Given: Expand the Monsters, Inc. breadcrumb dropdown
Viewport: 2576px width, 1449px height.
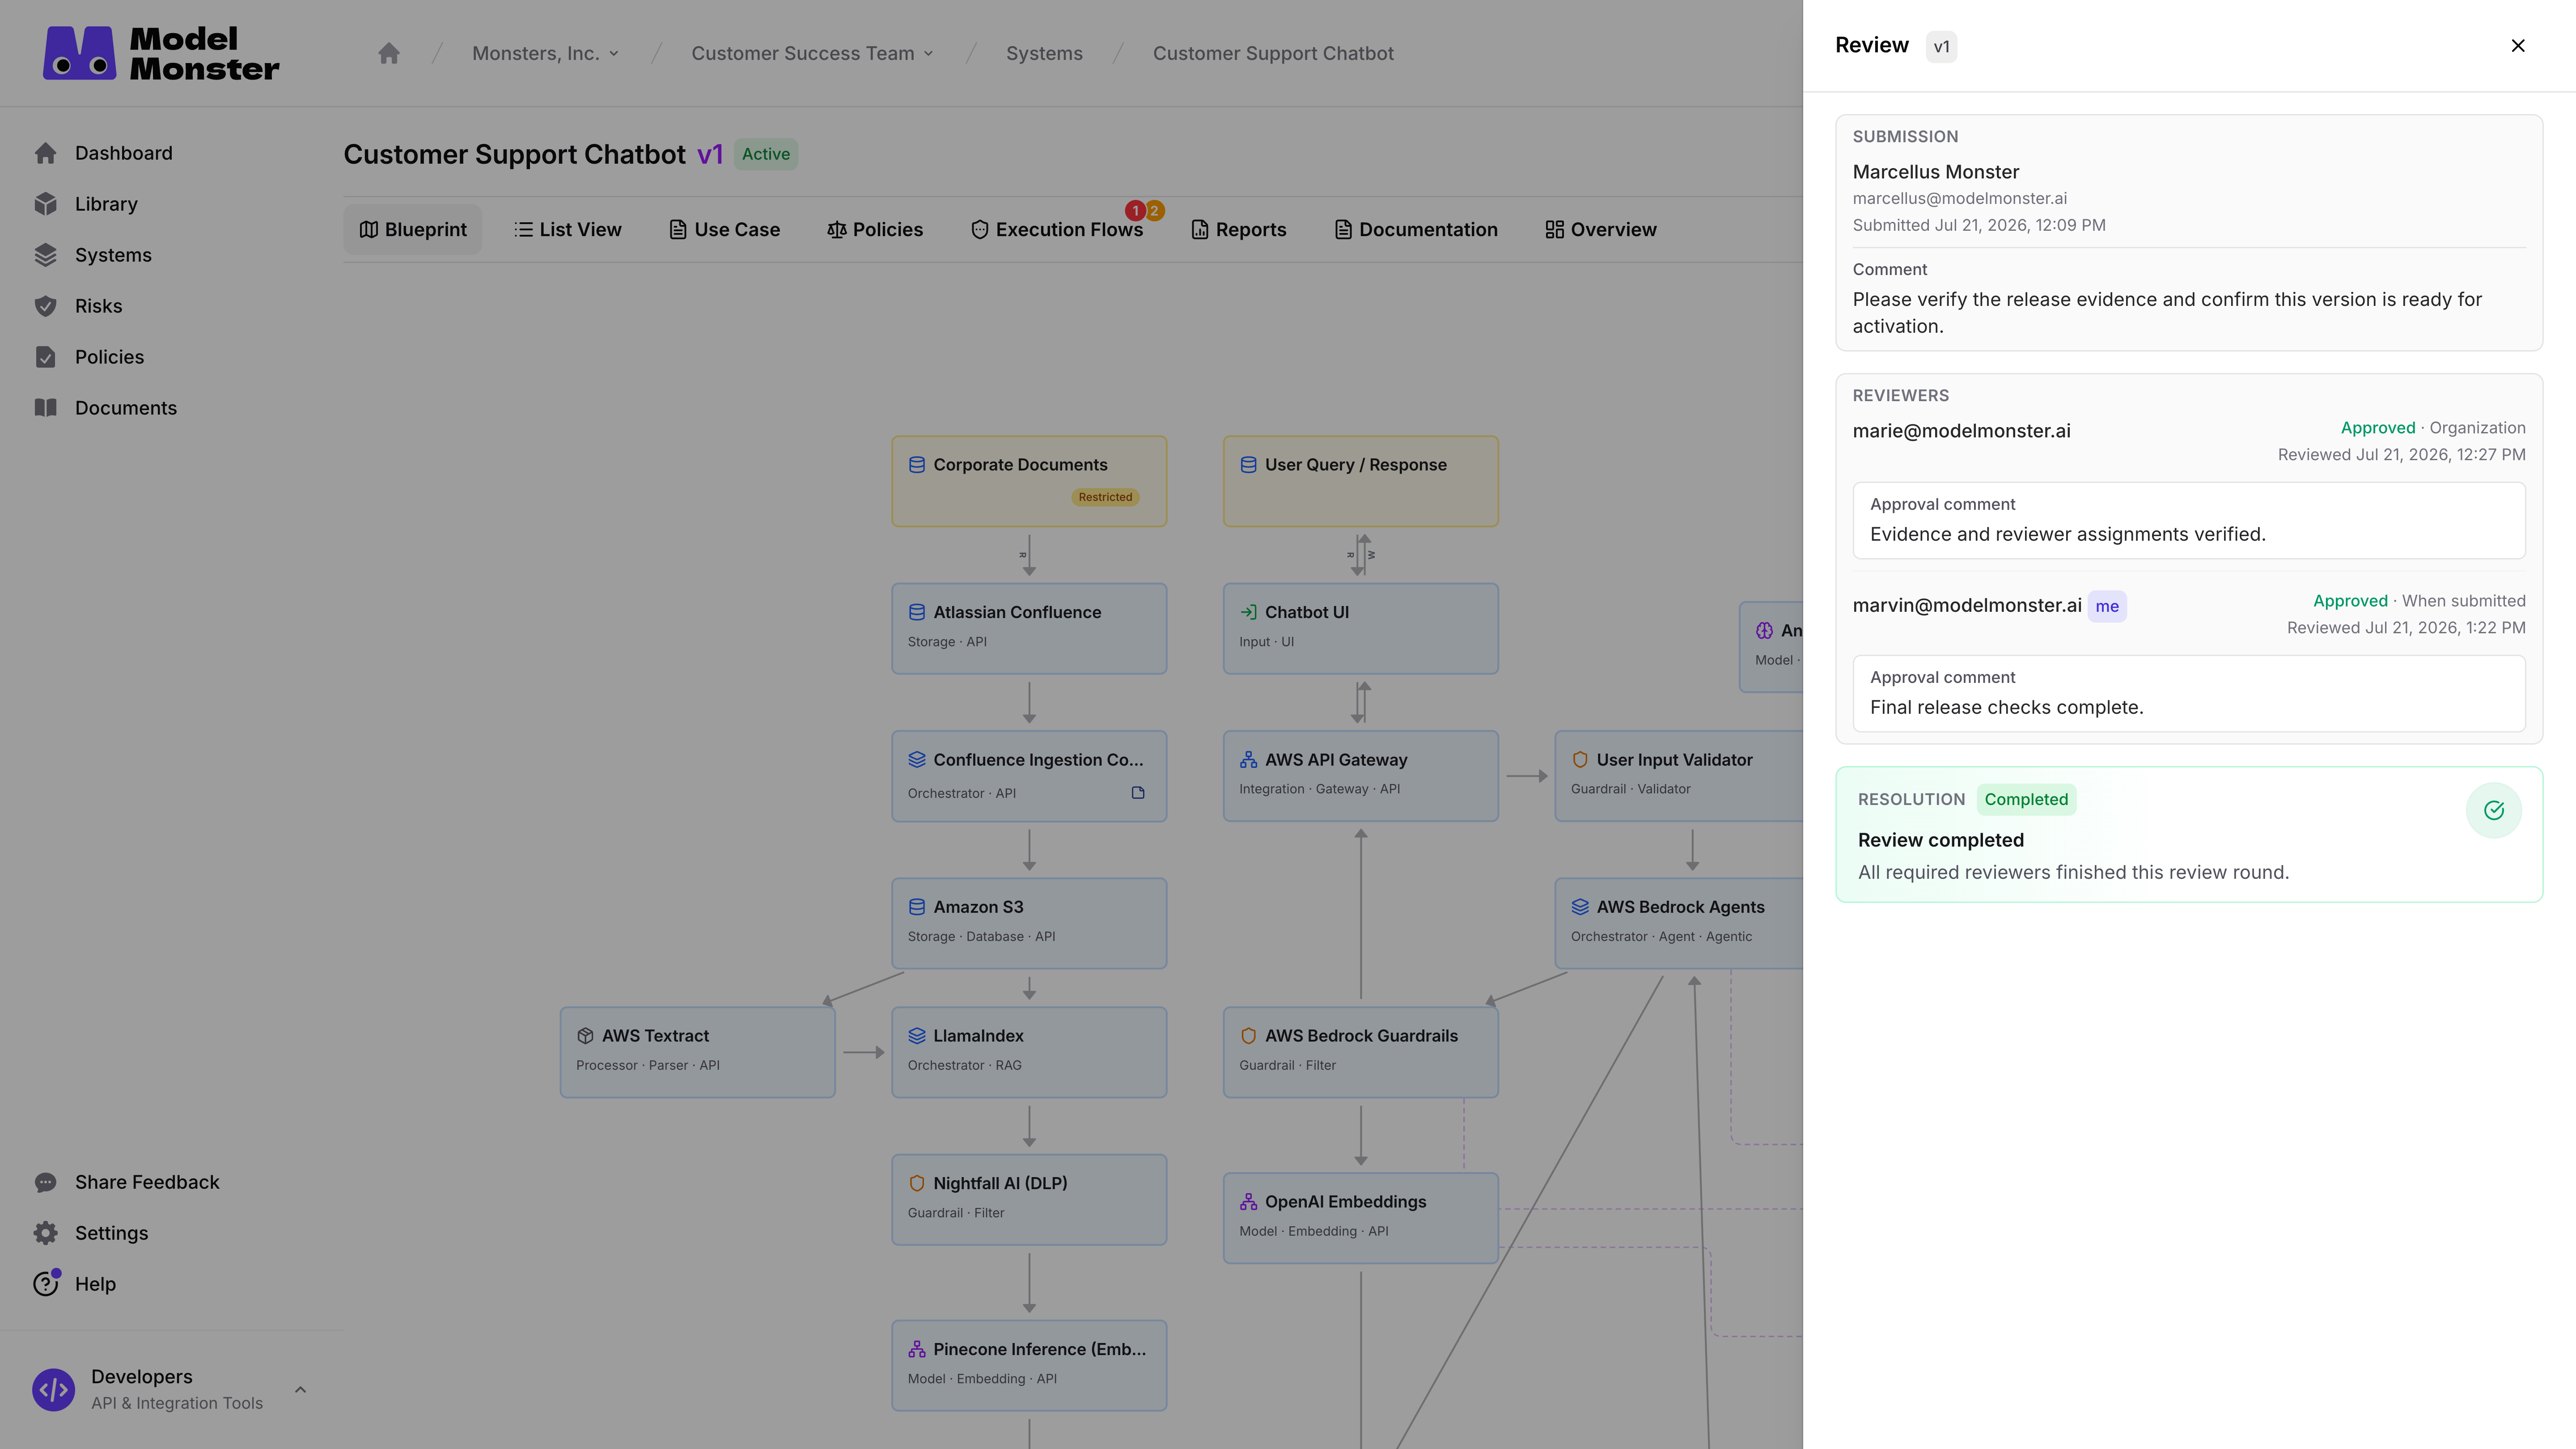Looking at the screenshot, I should (x=614, y=54).
